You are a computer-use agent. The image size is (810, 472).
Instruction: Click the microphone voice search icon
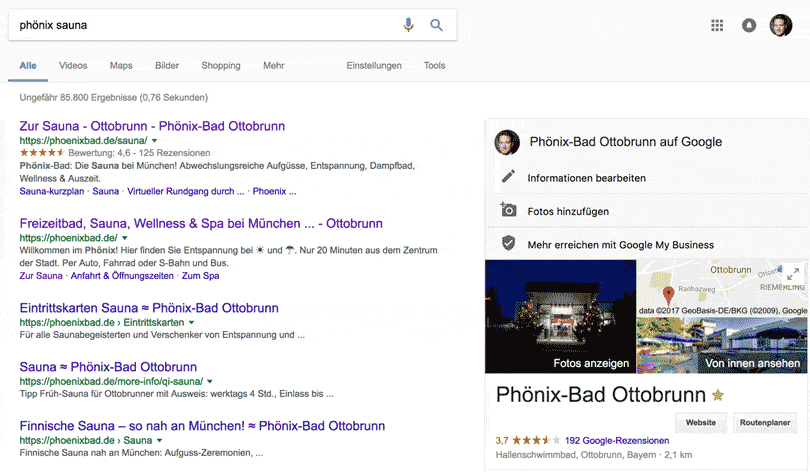coord(408,24)
